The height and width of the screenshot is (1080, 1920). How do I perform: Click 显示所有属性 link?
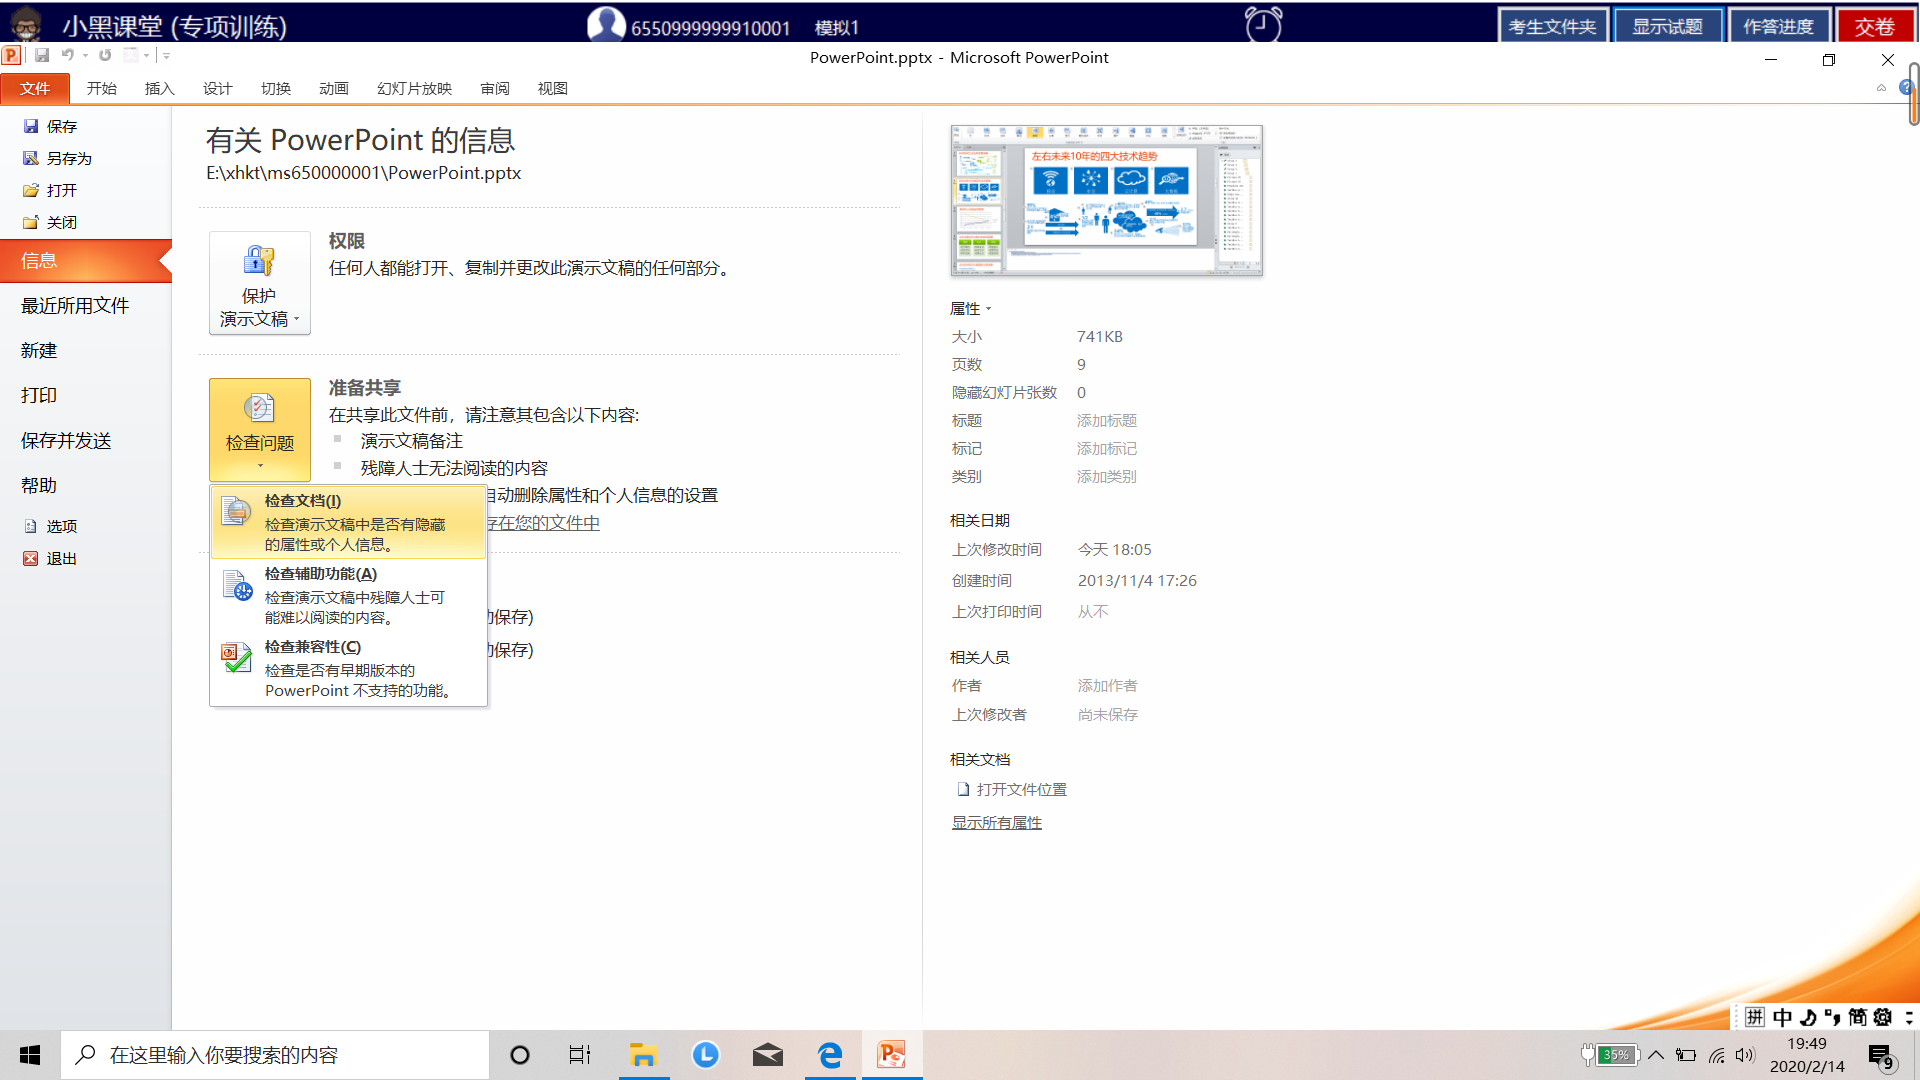click(996, 822)
